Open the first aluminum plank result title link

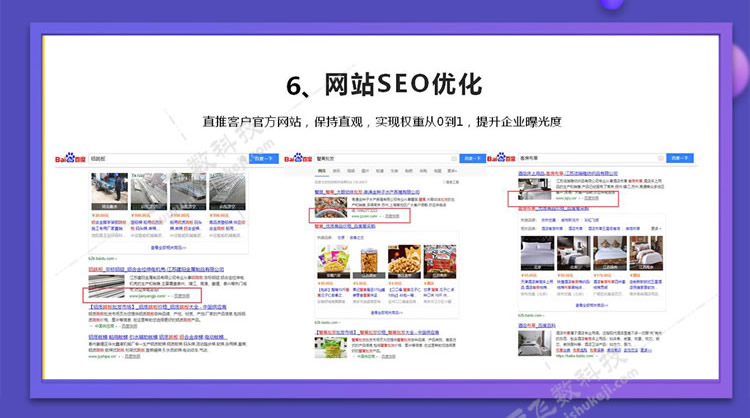[x=156, y=269]
